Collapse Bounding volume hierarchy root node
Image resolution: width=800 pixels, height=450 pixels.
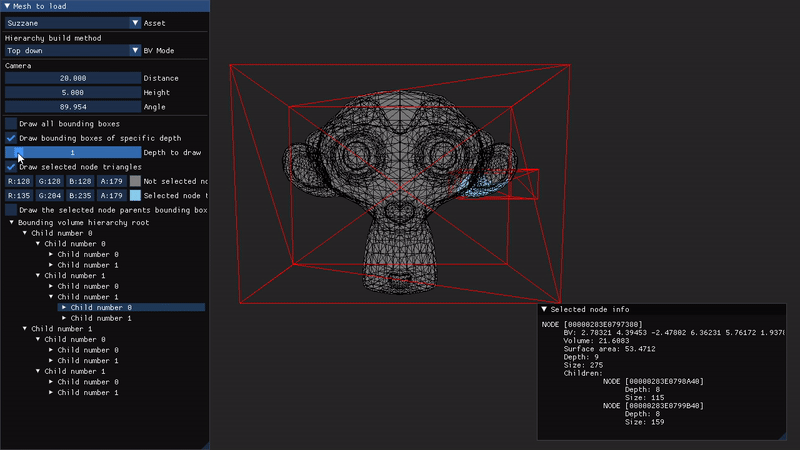(11, 222)
